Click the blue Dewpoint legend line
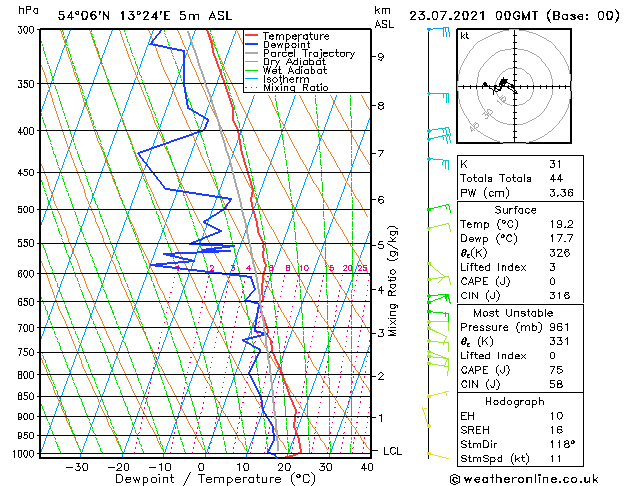Viewport: 629px width, 486px height. click(x=252, y=44)
